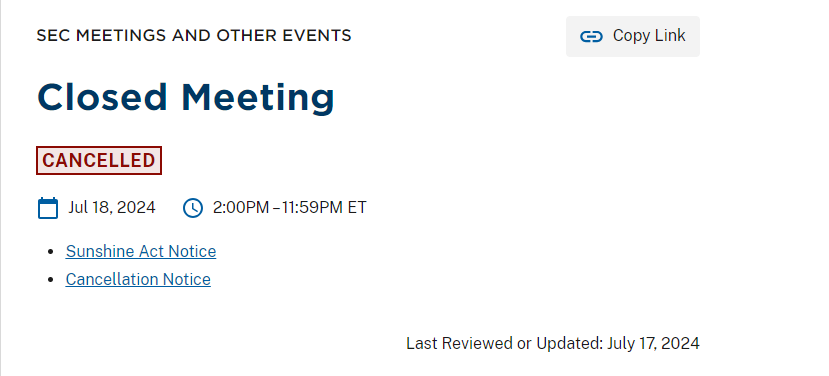Click the Jul 18, 2024 date text
The height and width of the screenshot is (376, 829).
pyautogui.click(x=112, y=207)
